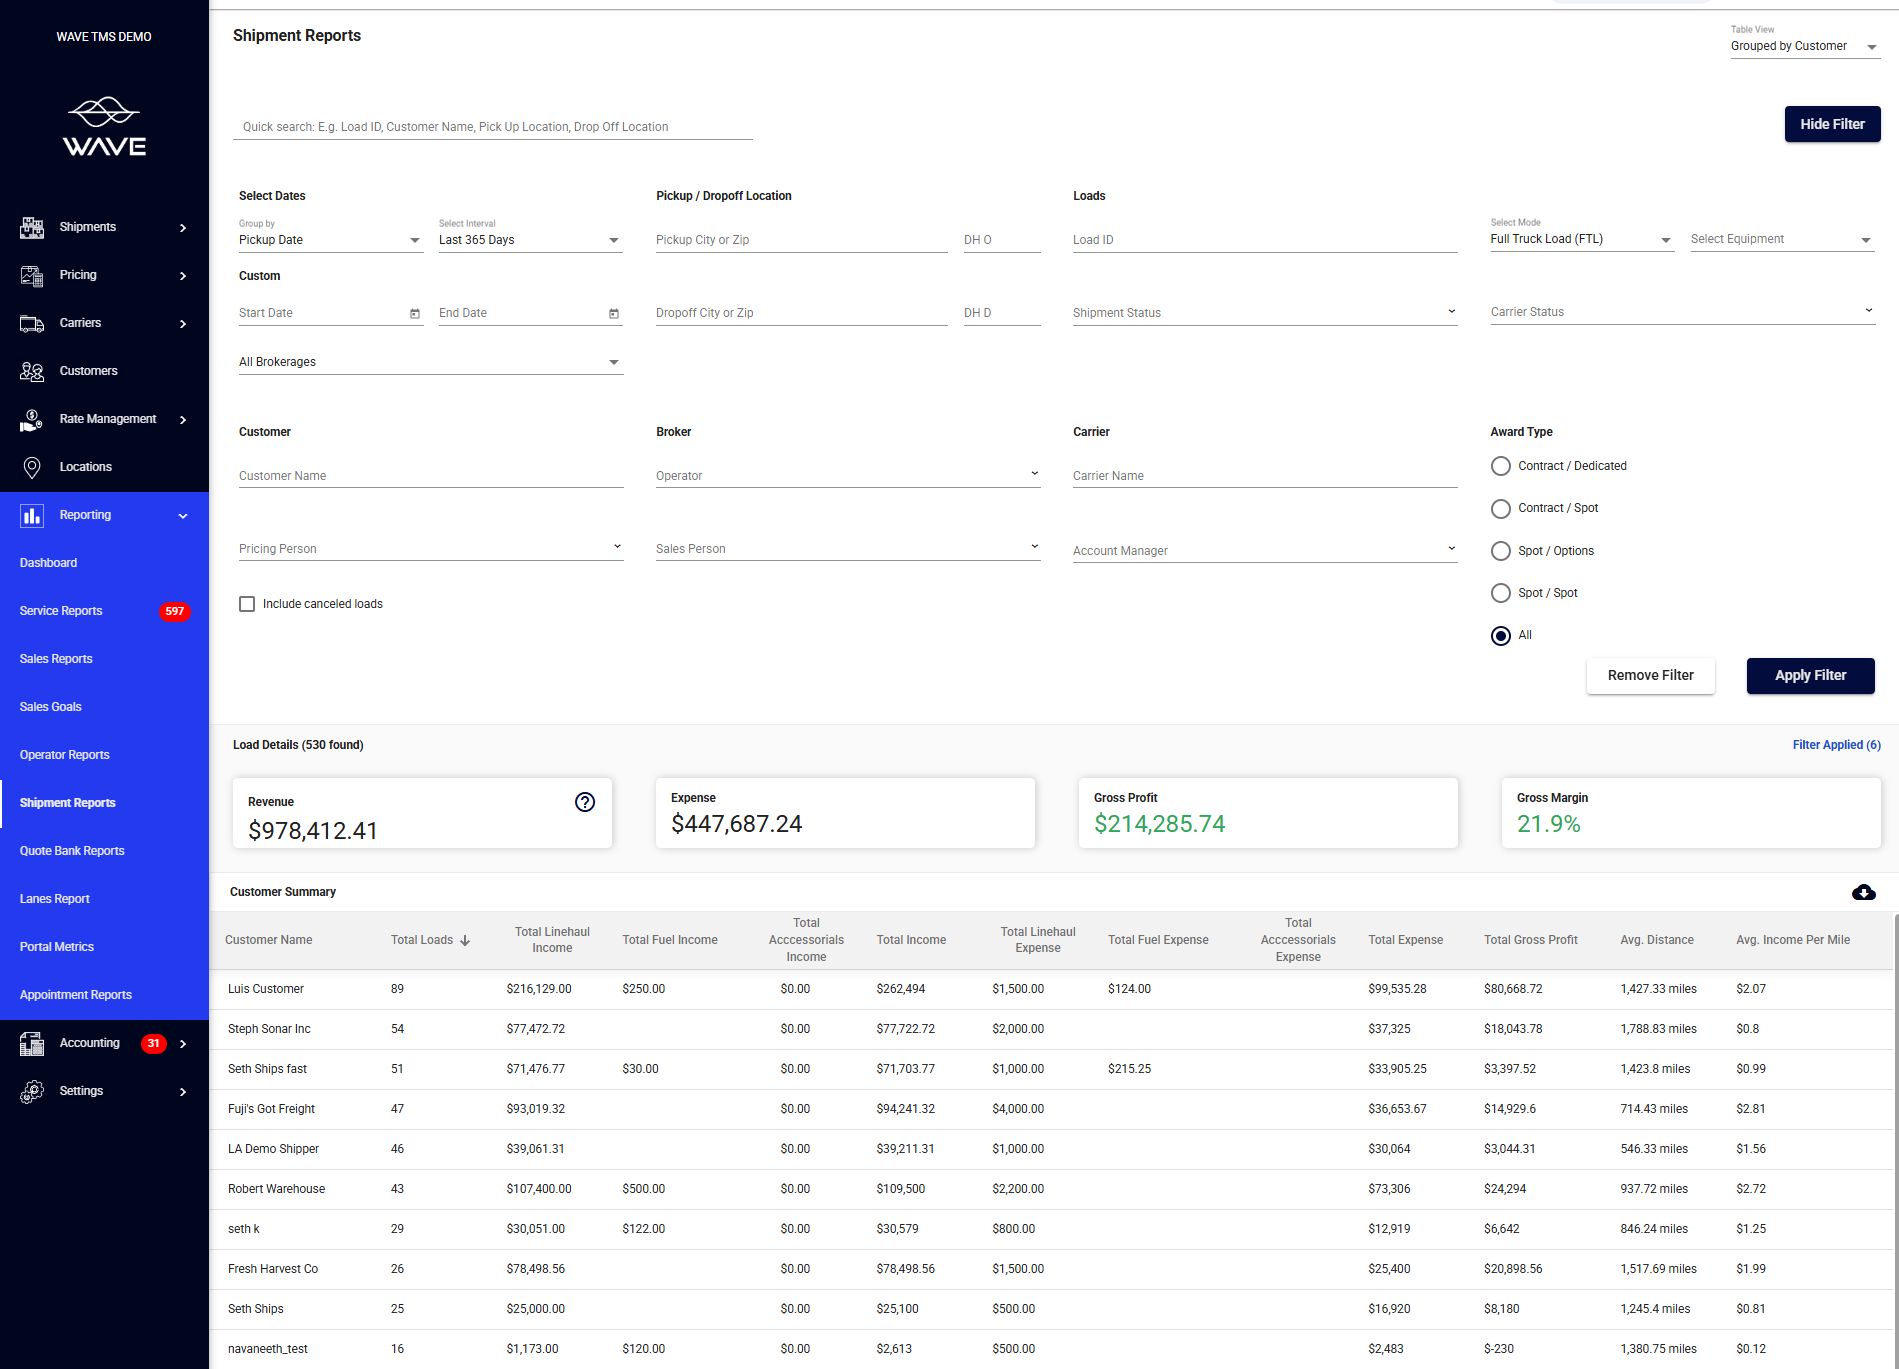Download customer summary with cloud icon
The width and height of the screenshot is (1899, 1369).
click(x=1863, y=892)
